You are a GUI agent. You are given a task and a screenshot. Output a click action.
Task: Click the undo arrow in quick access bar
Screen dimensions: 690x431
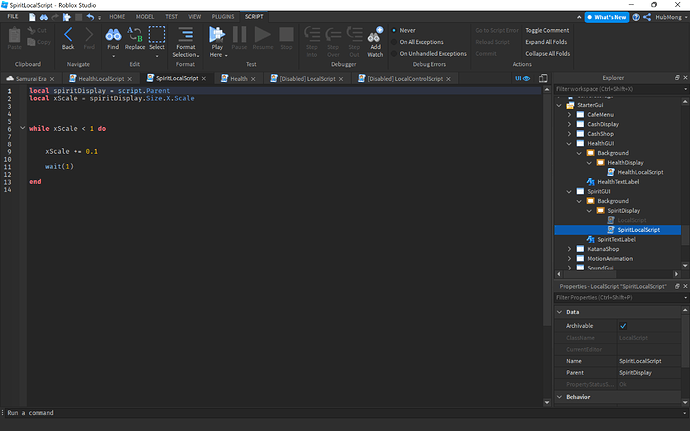[x=90, y=17]
